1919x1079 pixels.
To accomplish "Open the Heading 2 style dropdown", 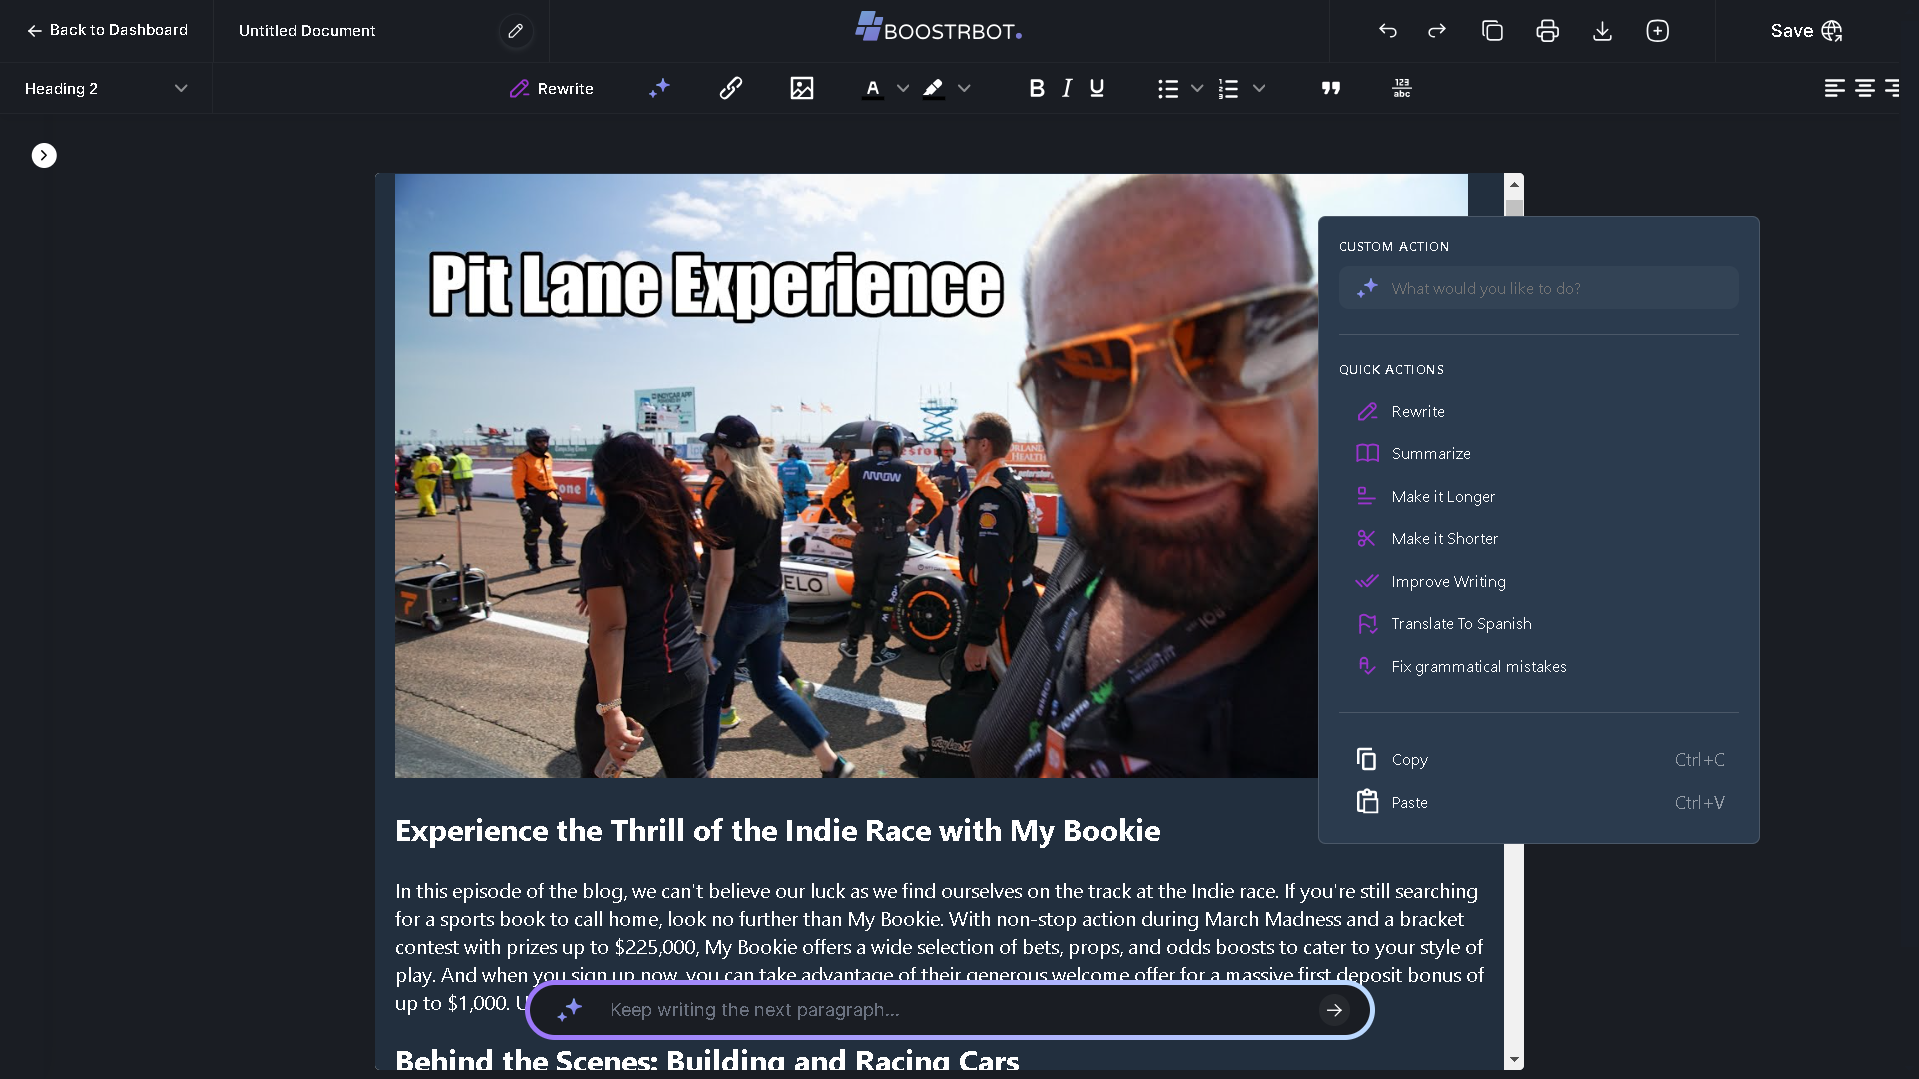I will [106, 88].
